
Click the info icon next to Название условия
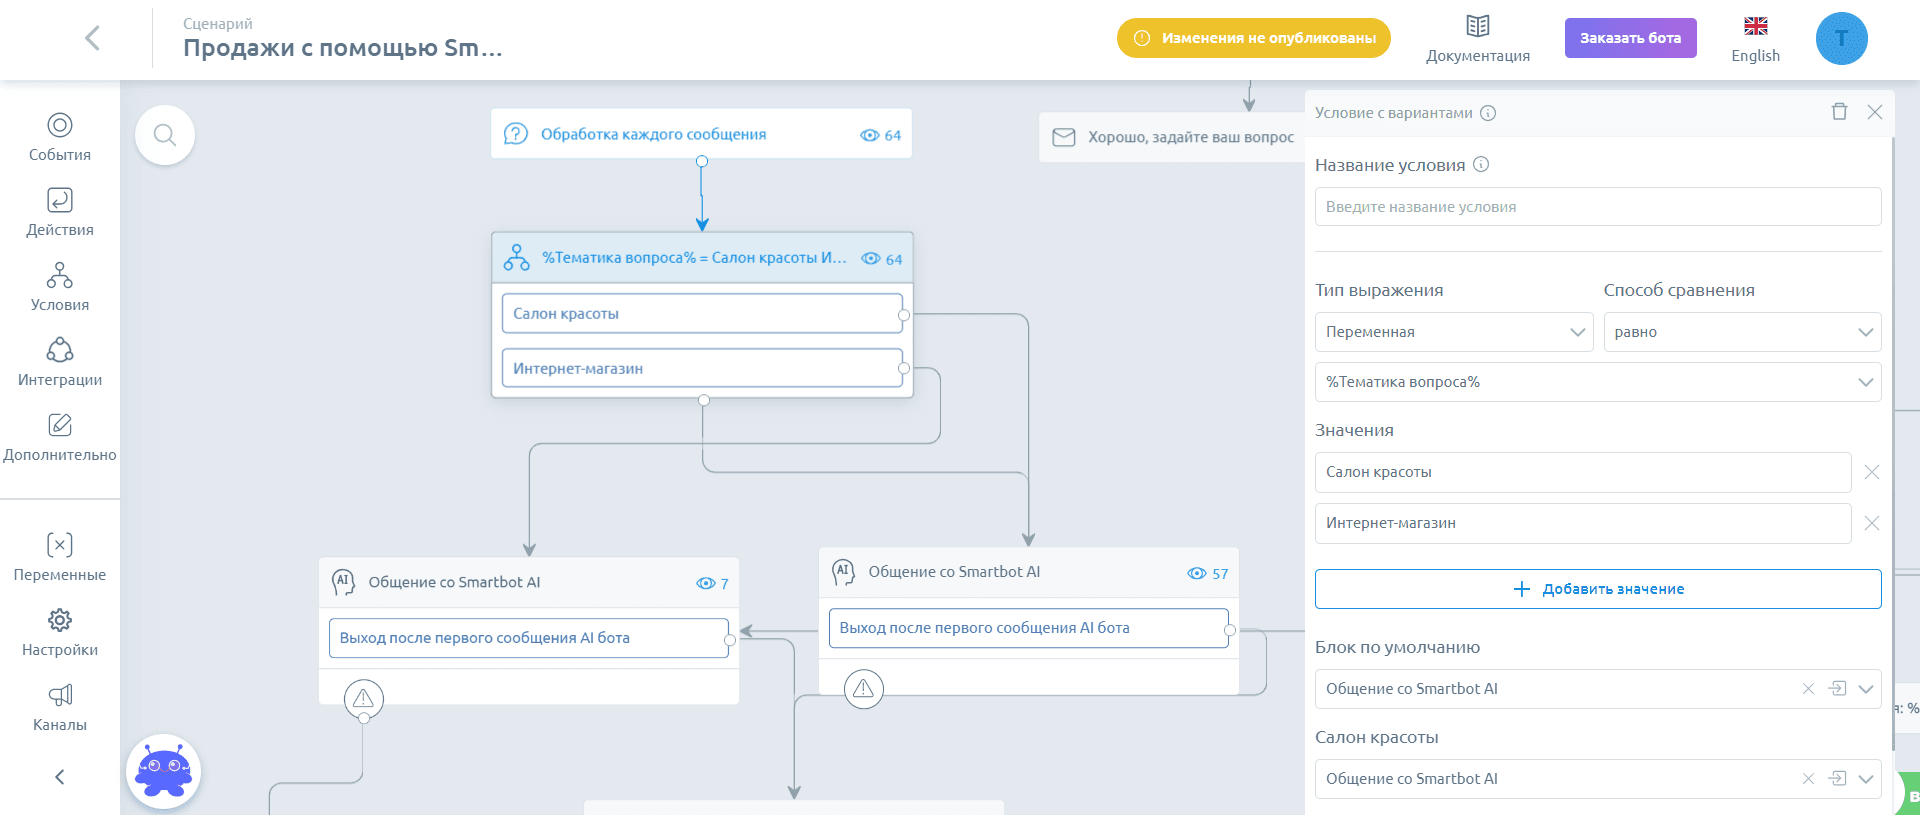[x=1481, y=164]
